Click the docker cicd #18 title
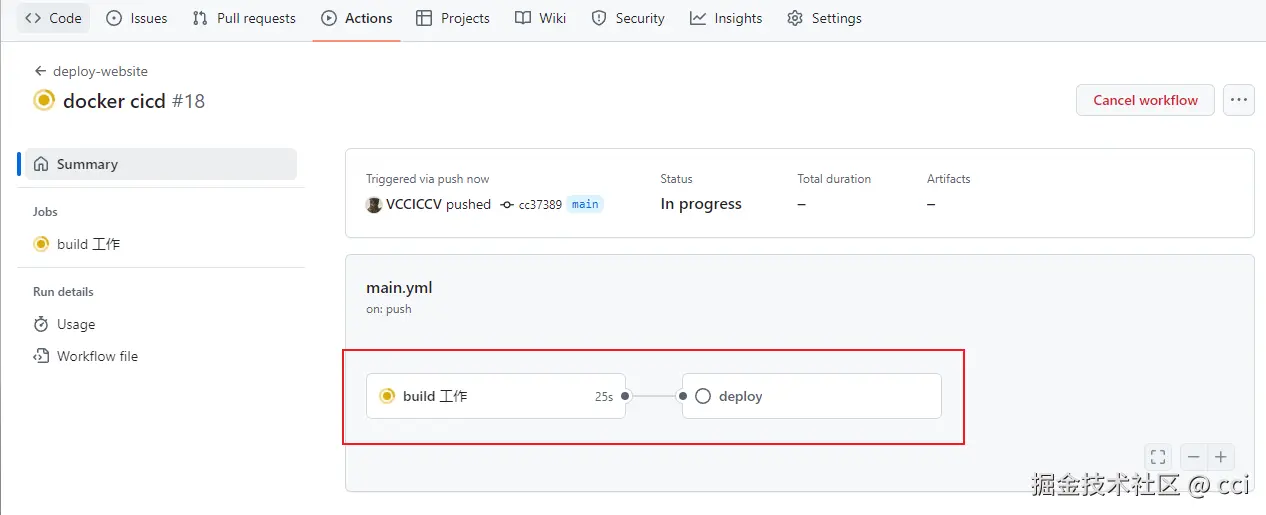Image resolution: width=1266 pixels, height=515 pixels. click(x=134, y=100)
